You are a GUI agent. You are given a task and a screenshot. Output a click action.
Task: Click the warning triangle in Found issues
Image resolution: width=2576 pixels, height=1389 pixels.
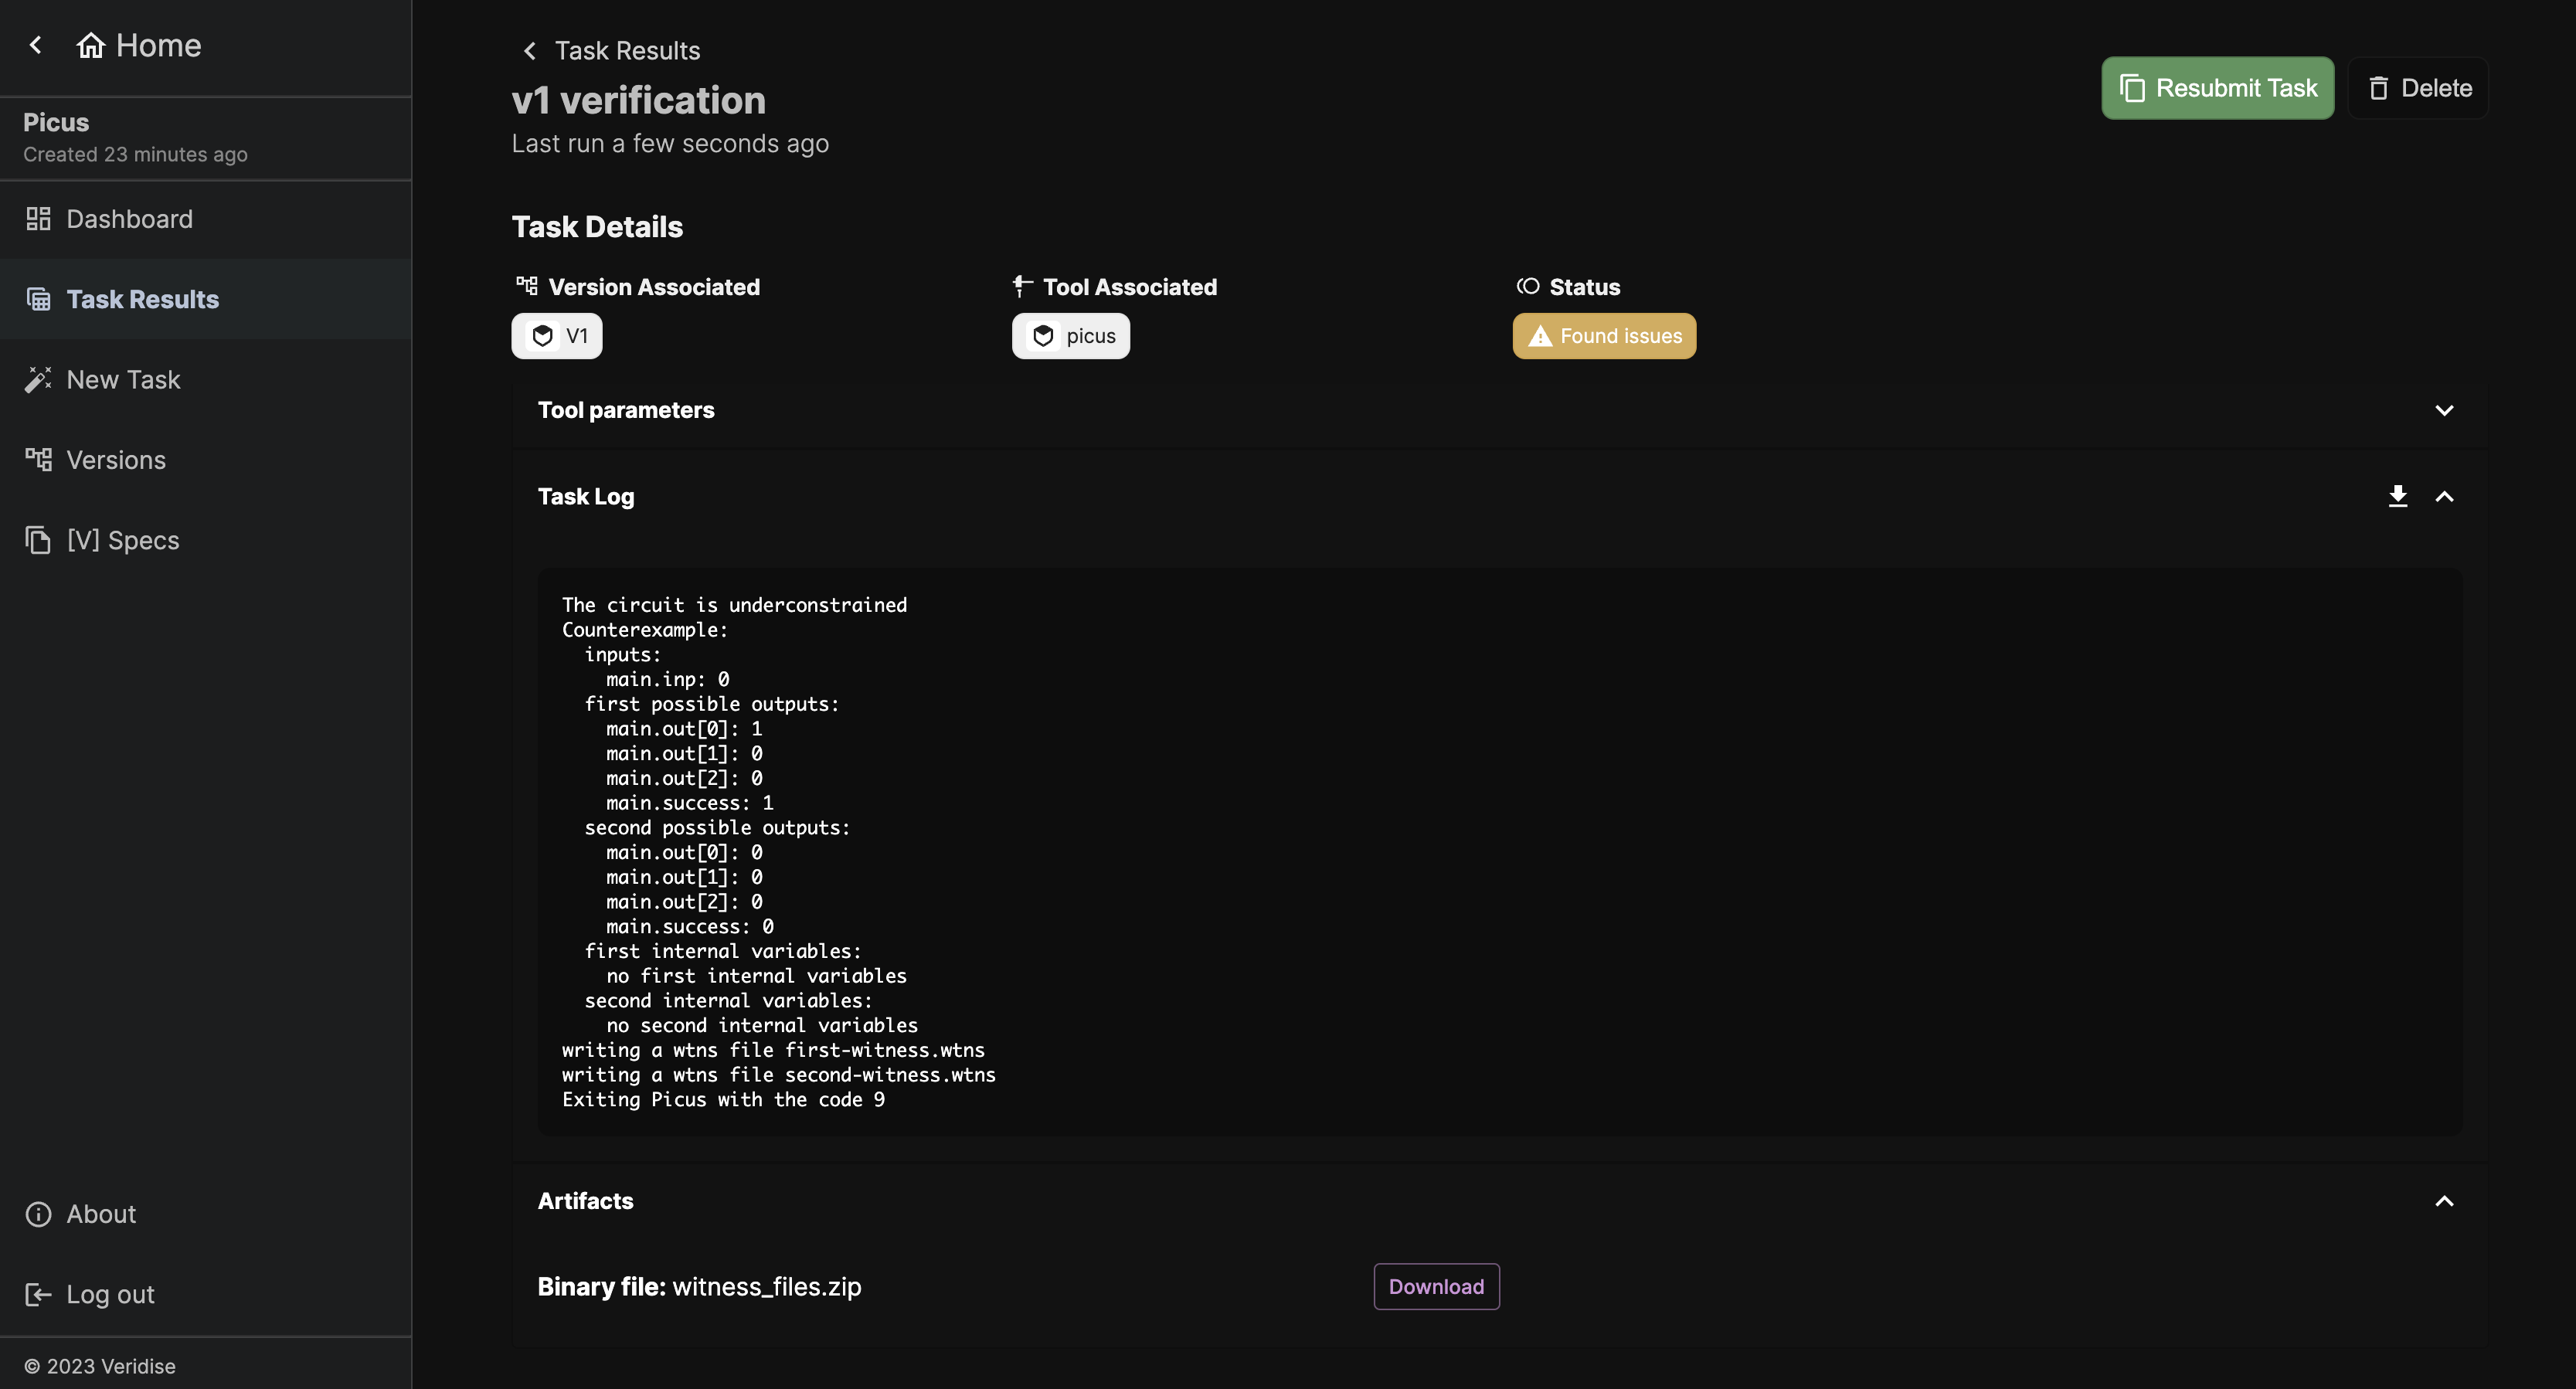click(x=1540, y=336)
